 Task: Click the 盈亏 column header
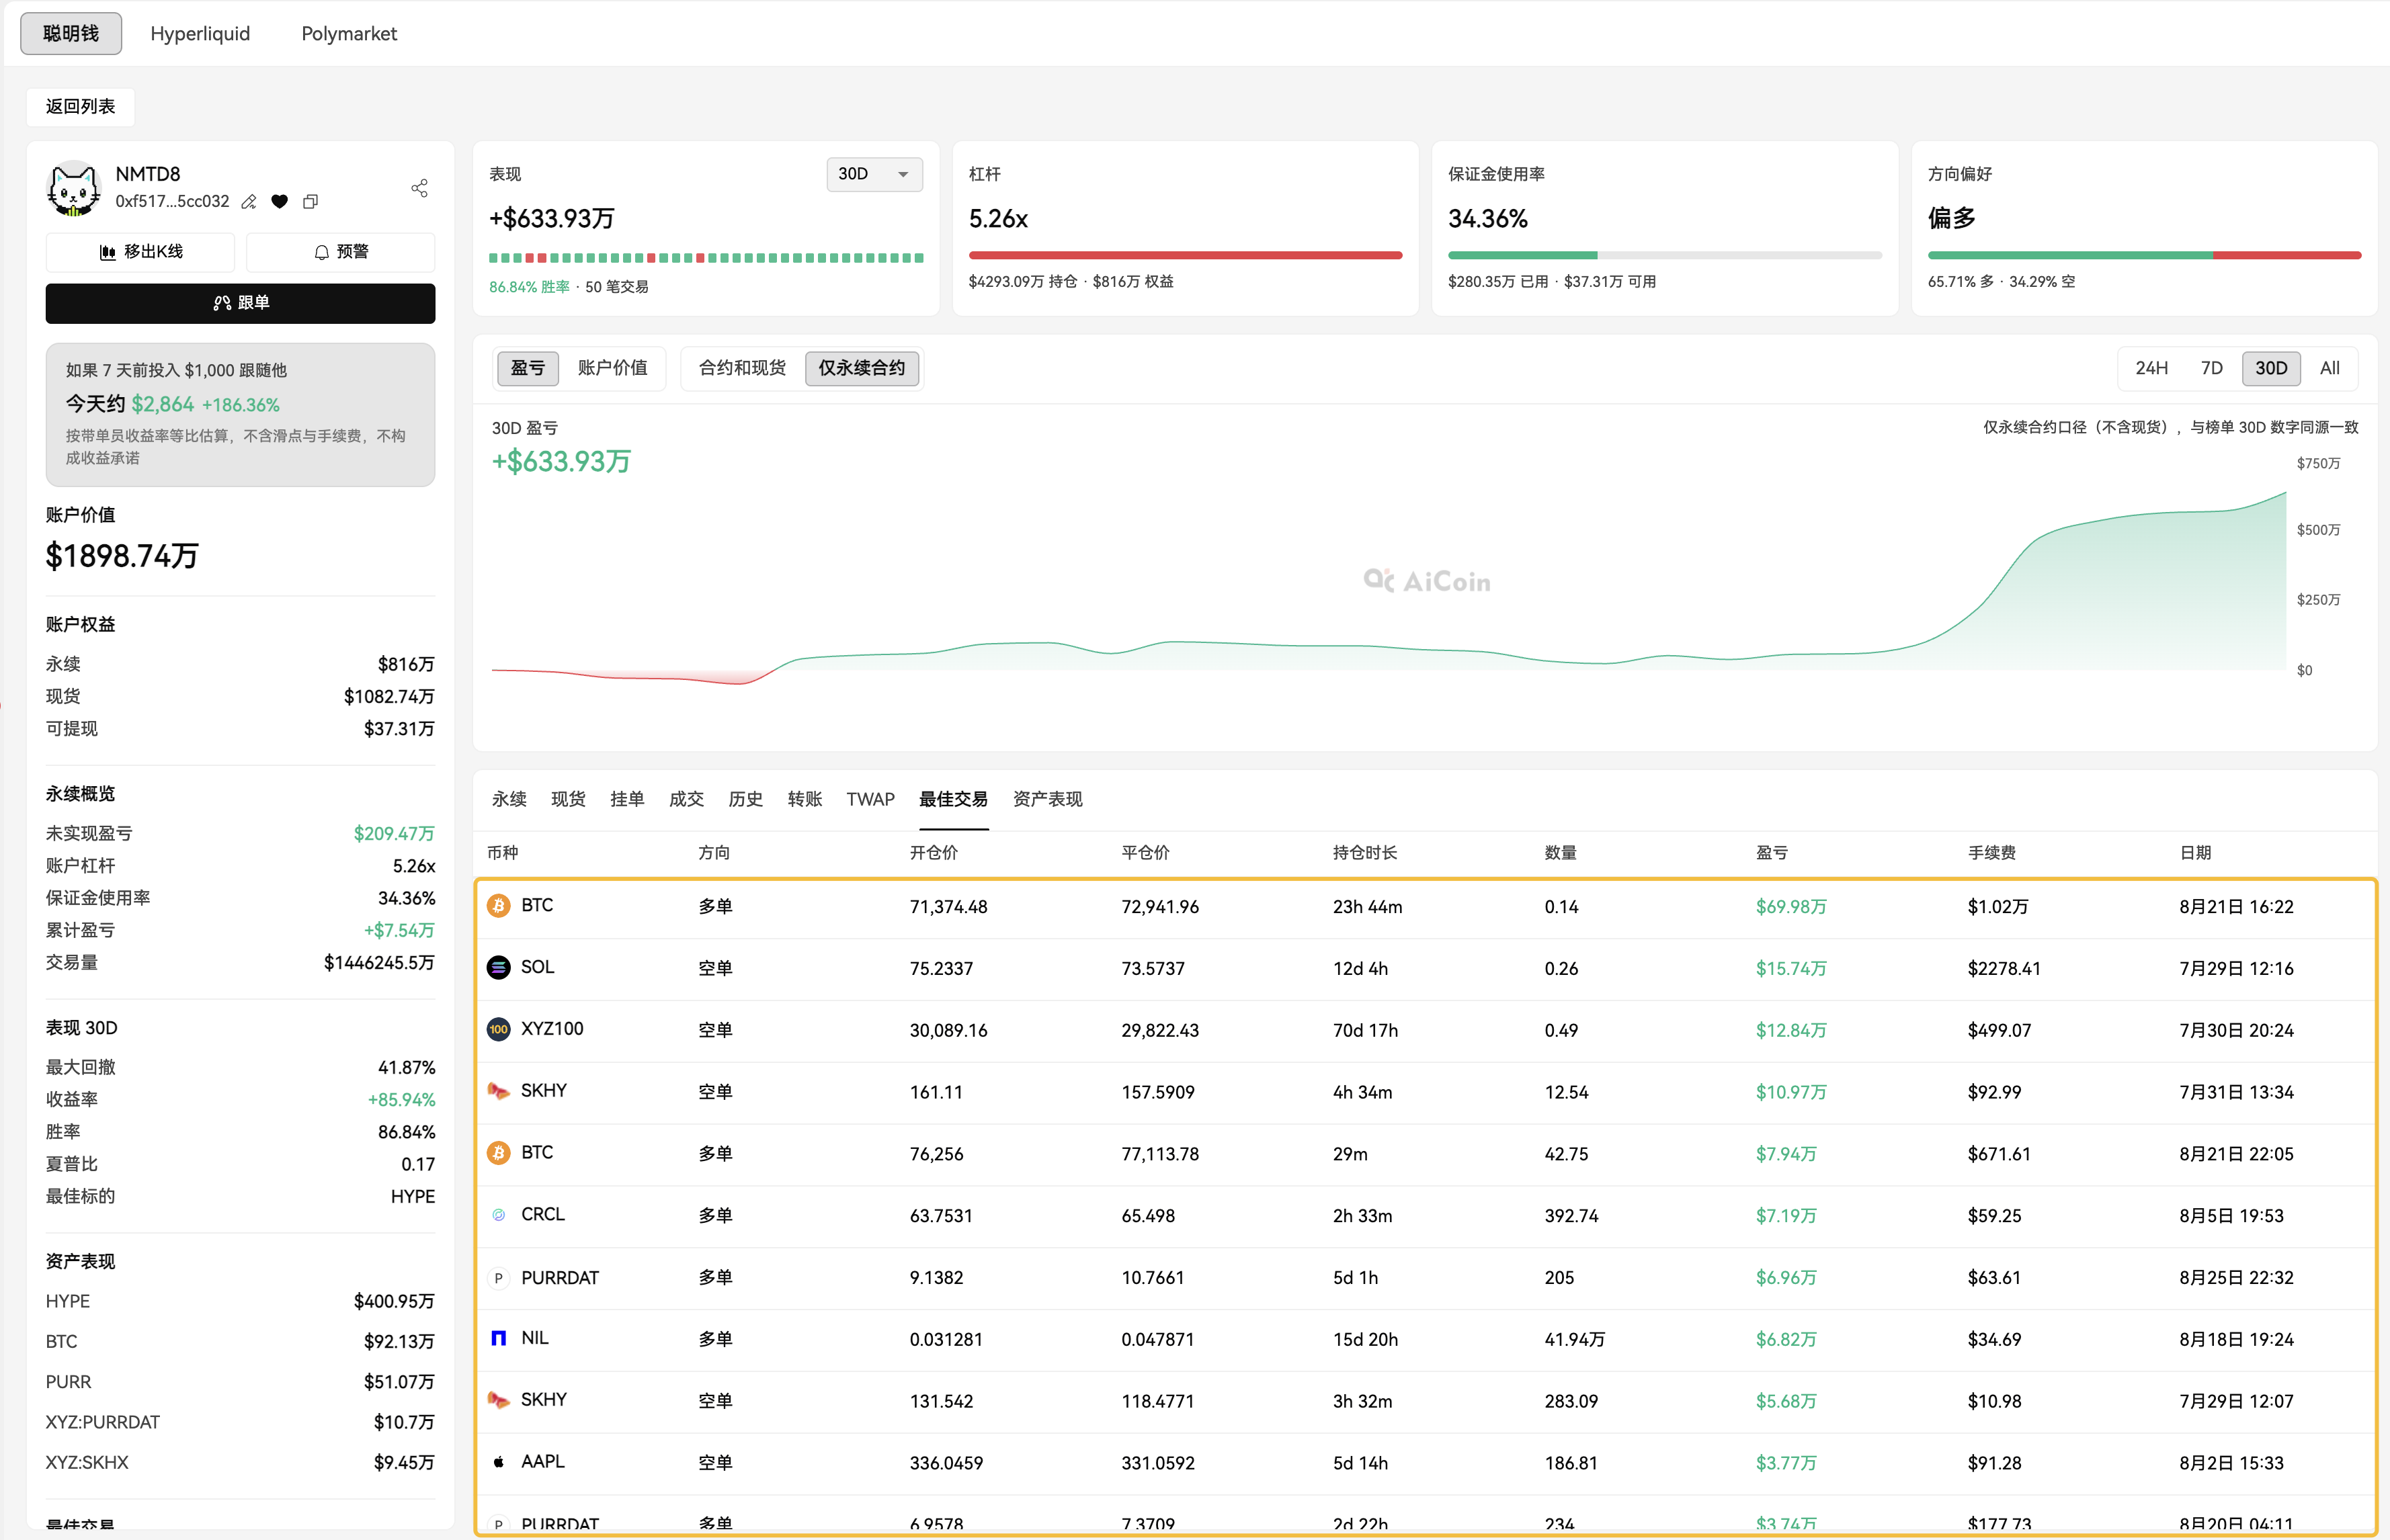1772,853
